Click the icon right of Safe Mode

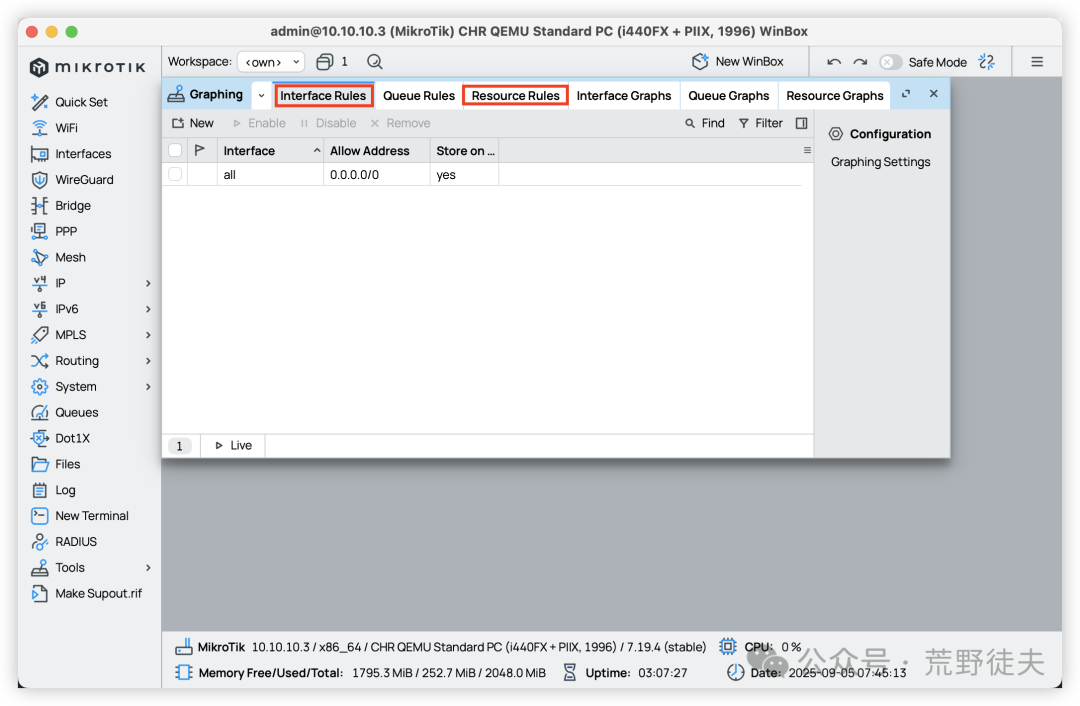click(x=986, y=62)
